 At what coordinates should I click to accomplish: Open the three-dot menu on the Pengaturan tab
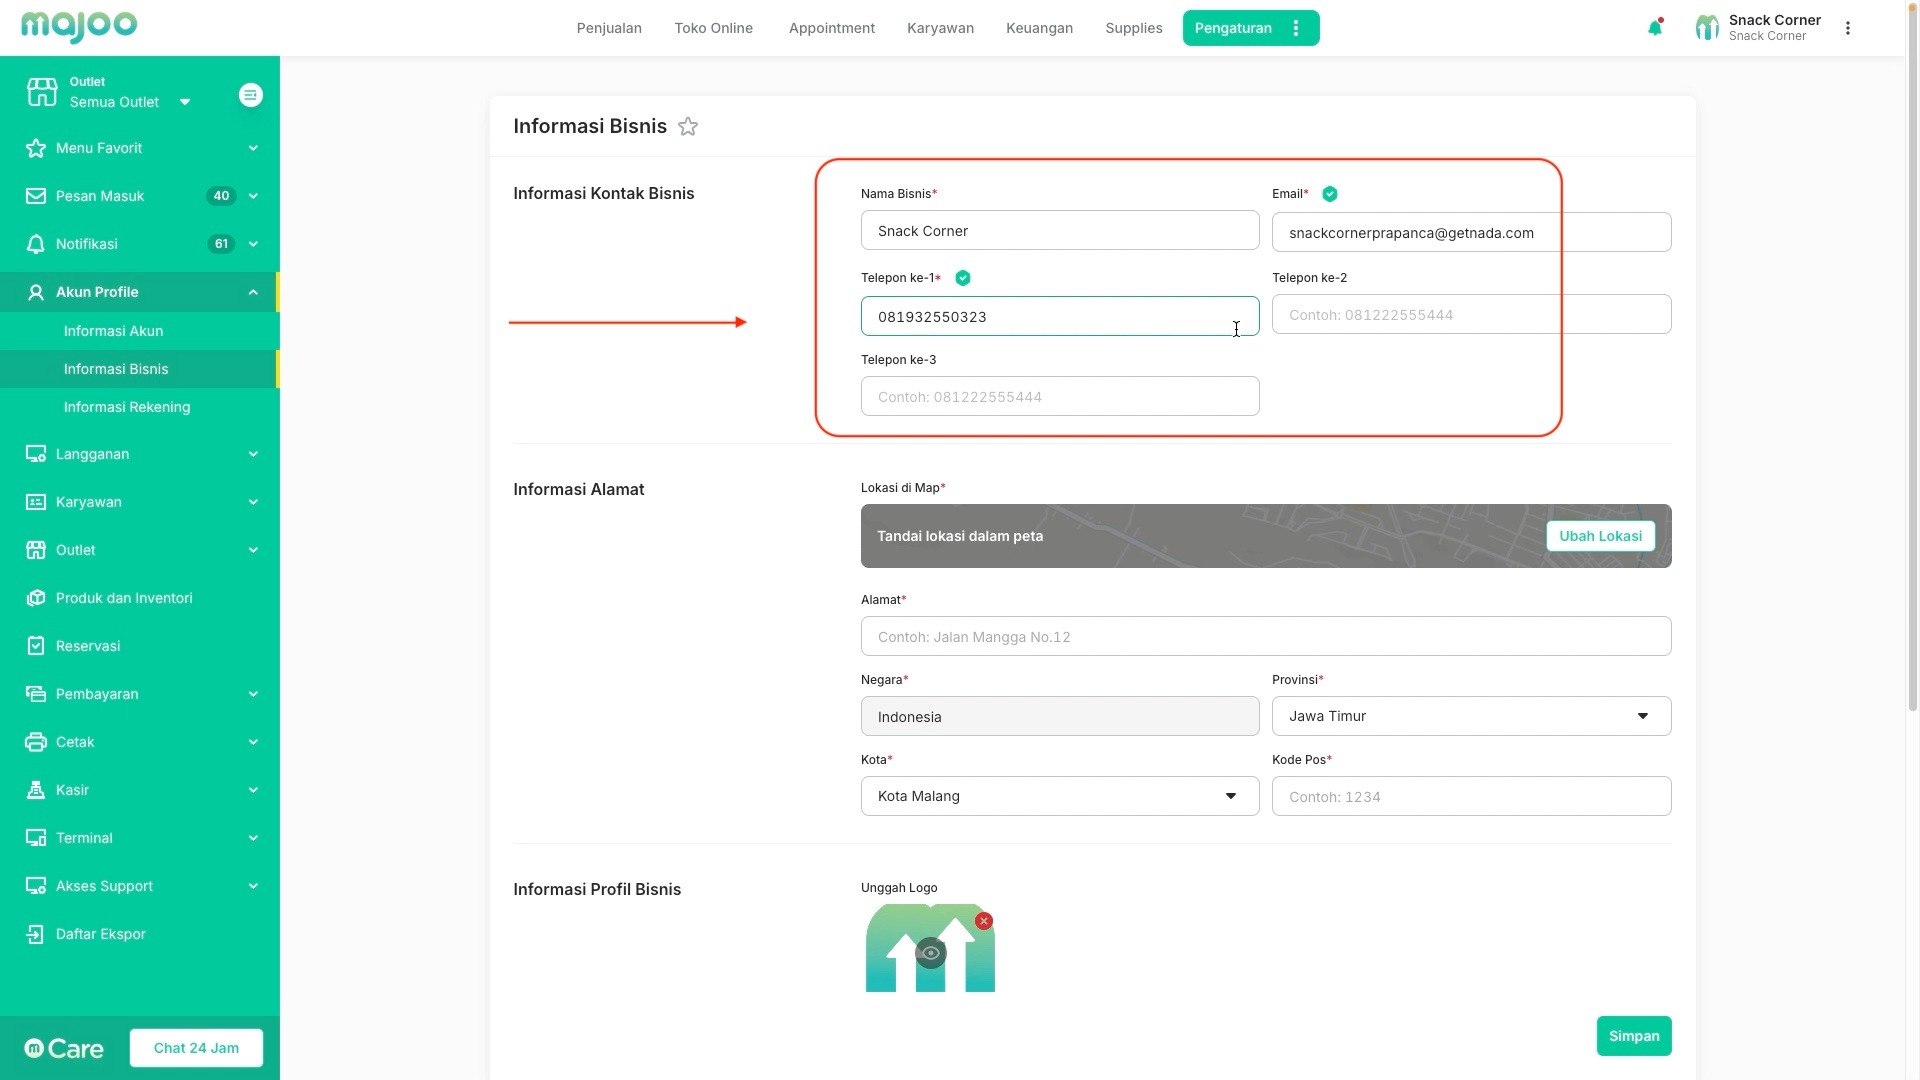(1296, 28)
